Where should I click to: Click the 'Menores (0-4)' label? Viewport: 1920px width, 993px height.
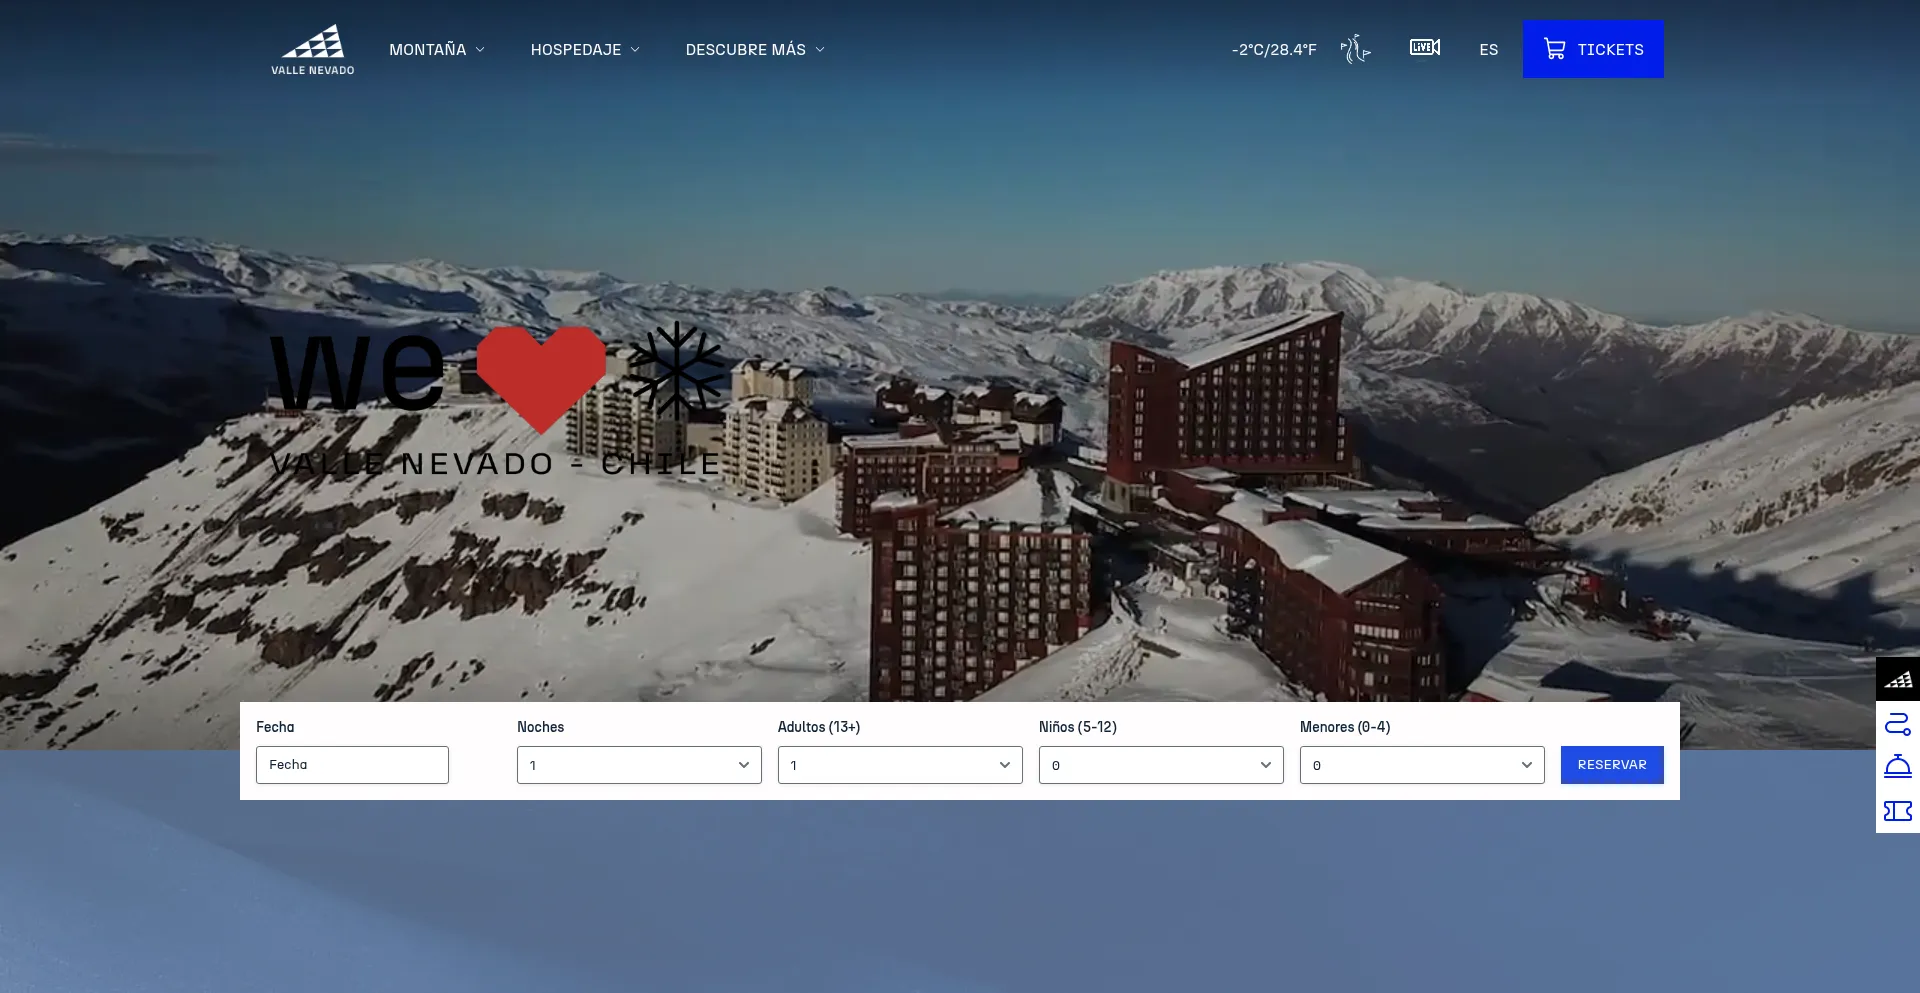coord(1345,727)
